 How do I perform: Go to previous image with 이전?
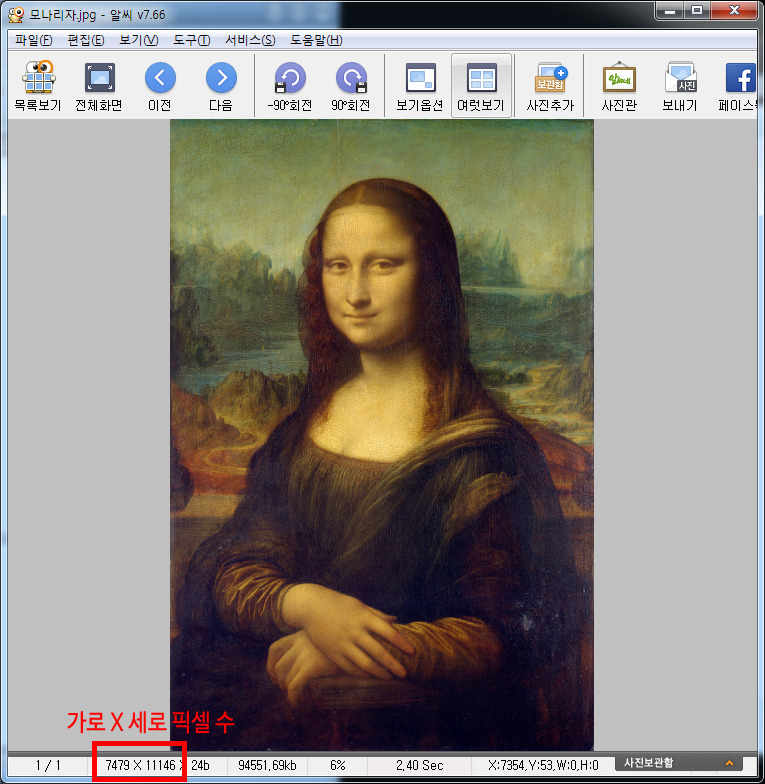[x=160, y=86]
